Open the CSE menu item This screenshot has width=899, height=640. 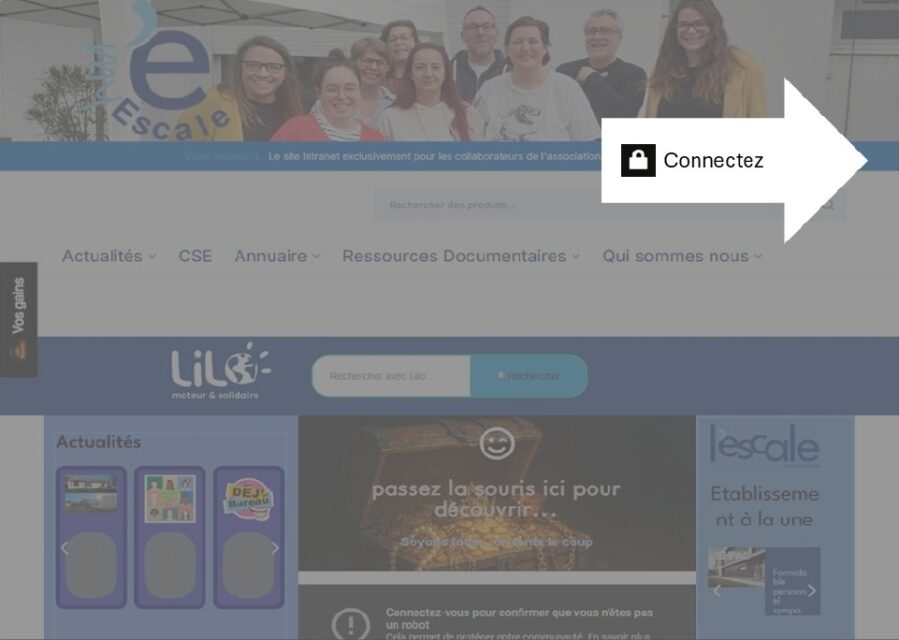[195, 256]
